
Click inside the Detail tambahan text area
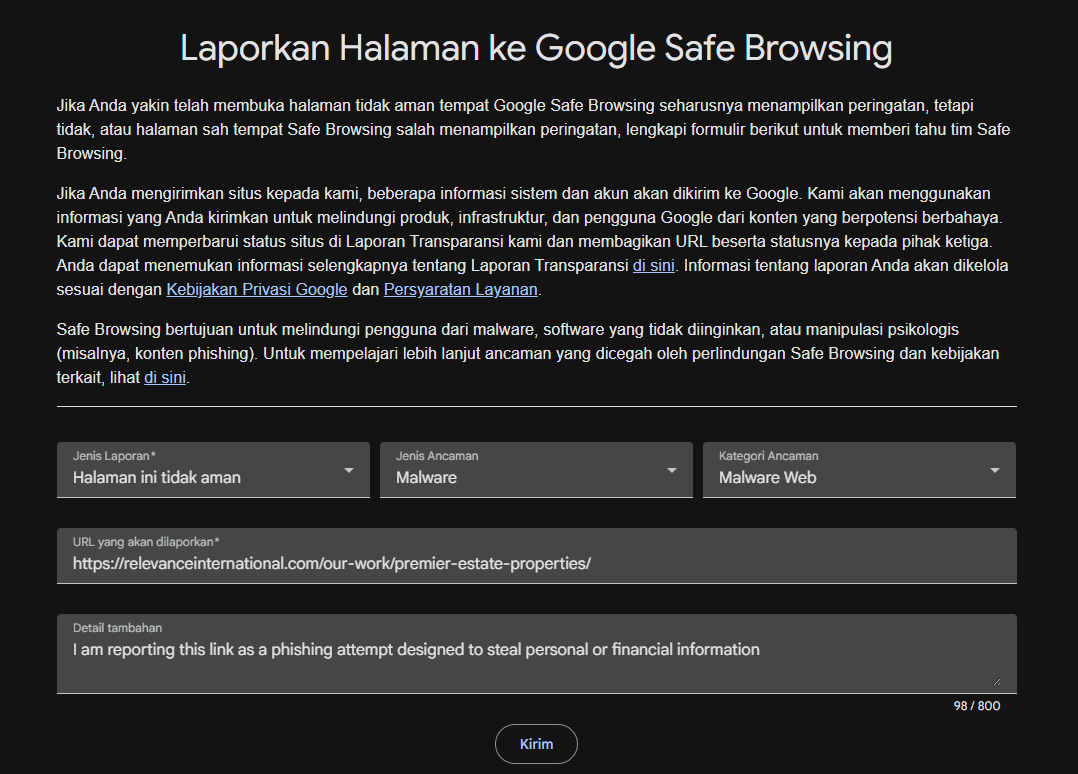pos(536,653)
